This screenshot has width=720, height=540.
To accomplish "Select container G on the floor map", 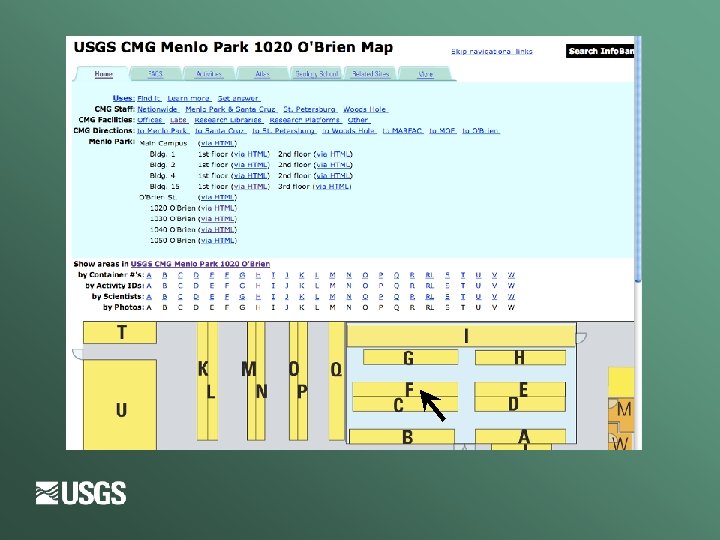I will tap(411, 357).
